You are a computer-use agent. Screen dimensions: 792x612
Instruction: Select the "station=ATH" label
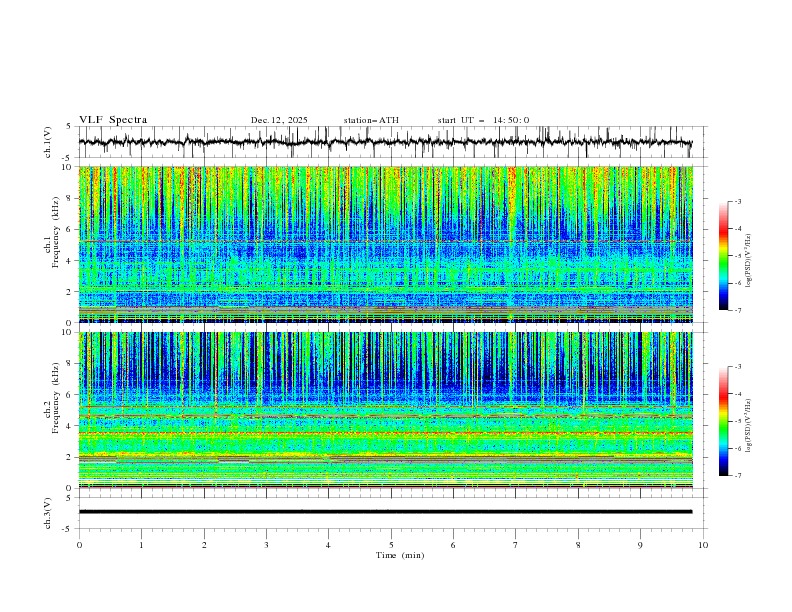tap(371, 120)
